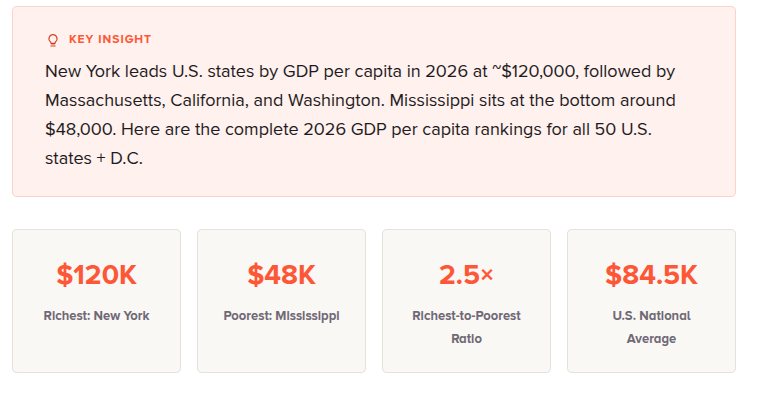
Task: Click the Richest-to-Poorest Ratio caption
Action: (x=466, y=327)
